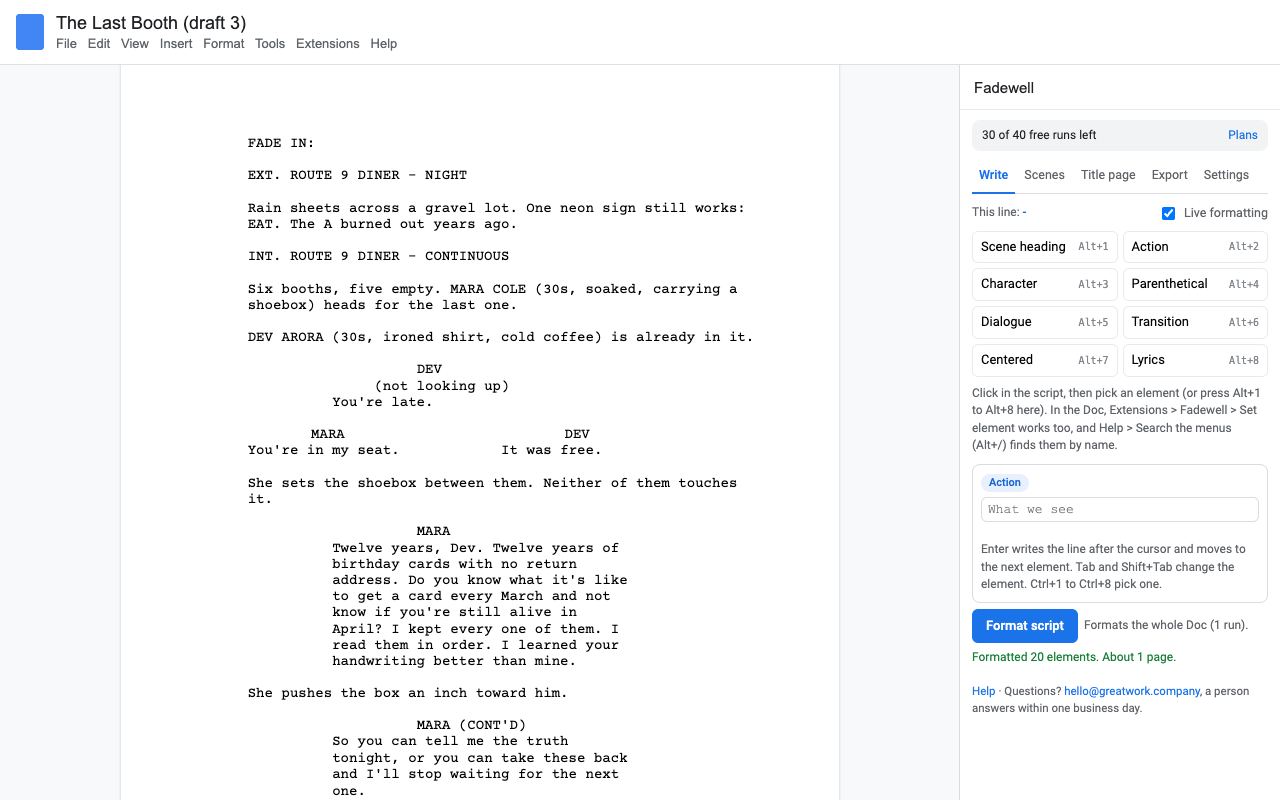
Task: Open the Help link in the sidebar footer
Action: coord(984,691)
